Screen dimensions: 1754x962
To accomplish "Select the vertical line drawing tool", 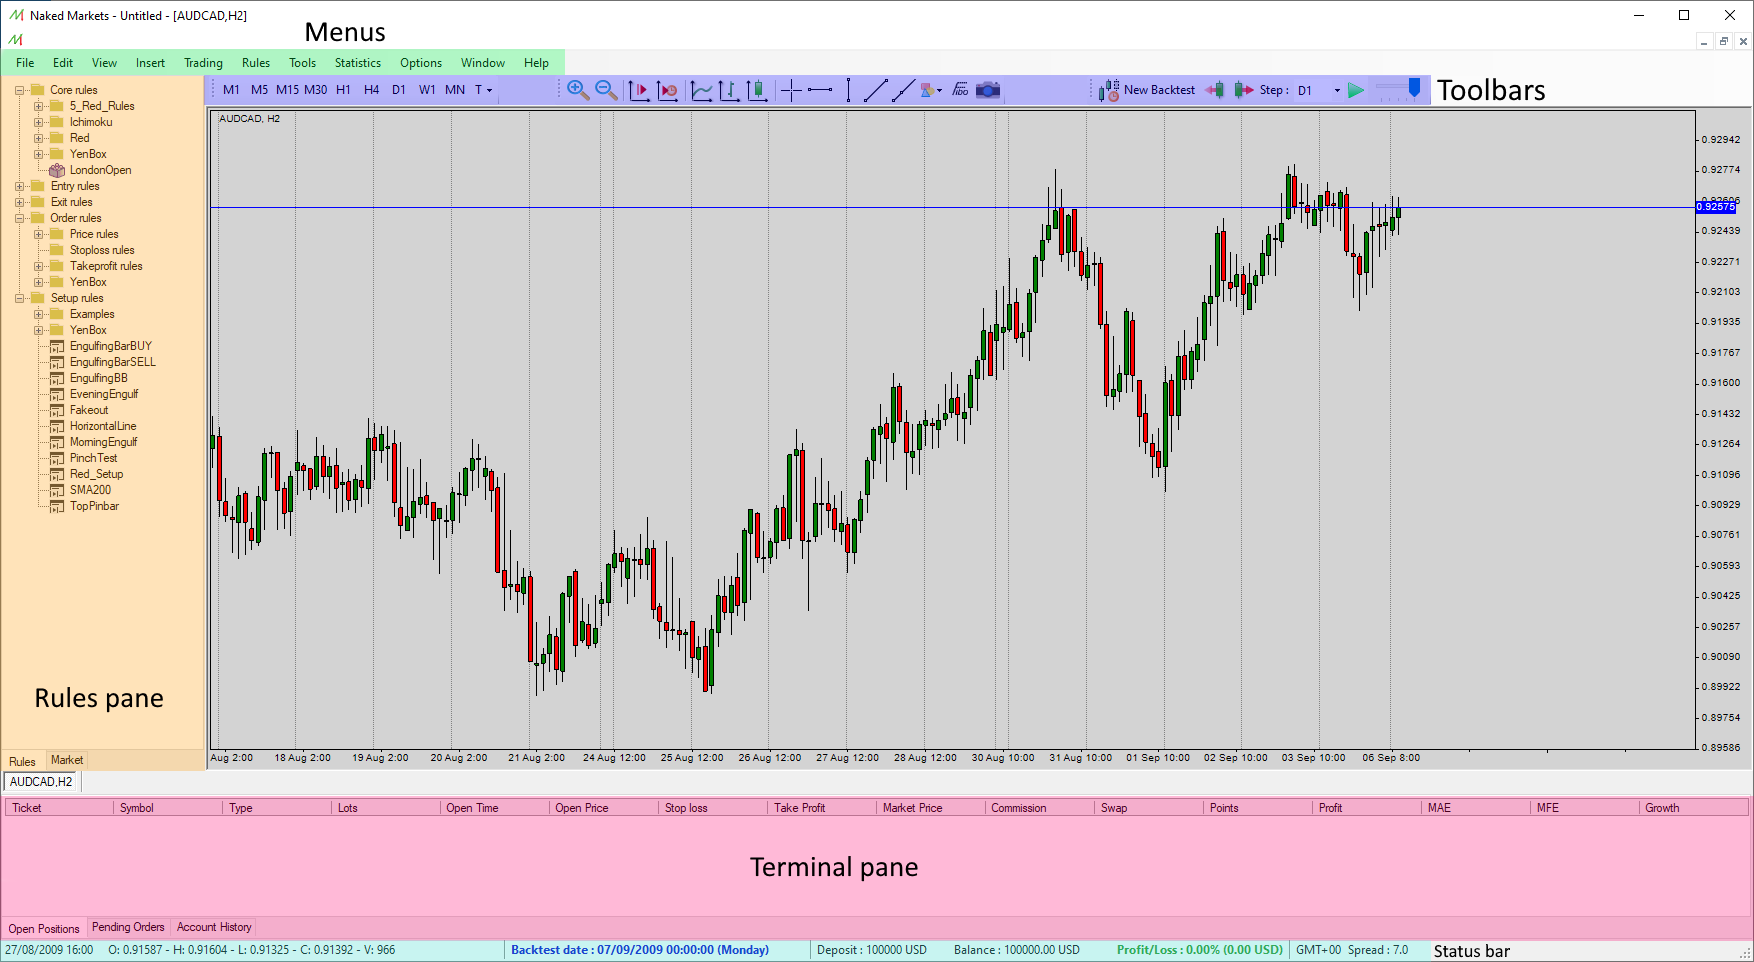I will [848, 90].
